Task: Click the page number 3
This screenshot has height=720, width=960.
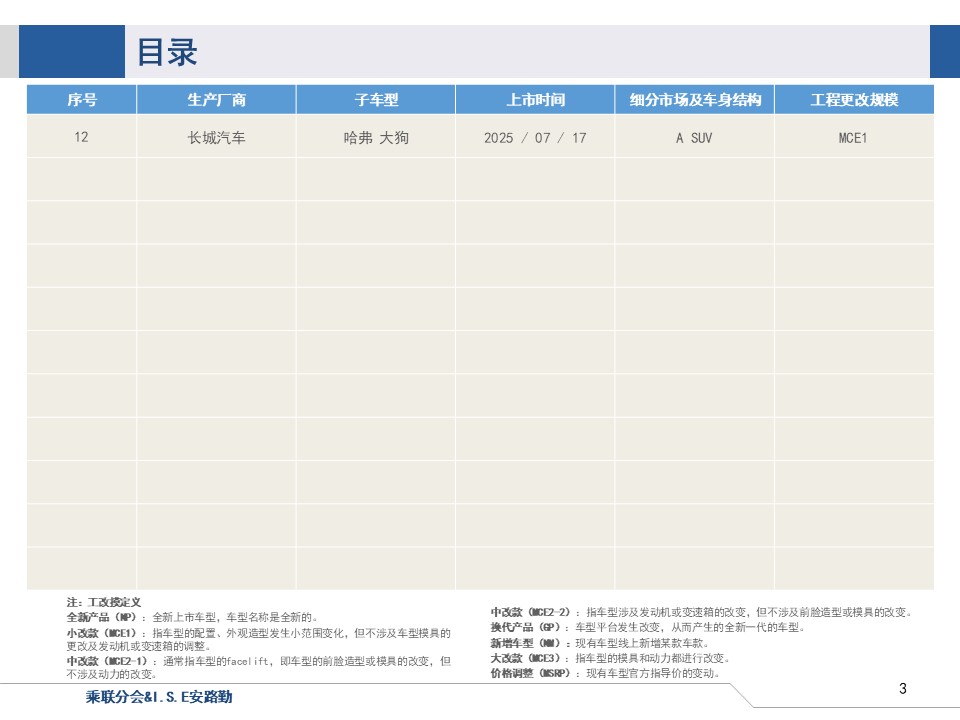Action: coord(902,689)
